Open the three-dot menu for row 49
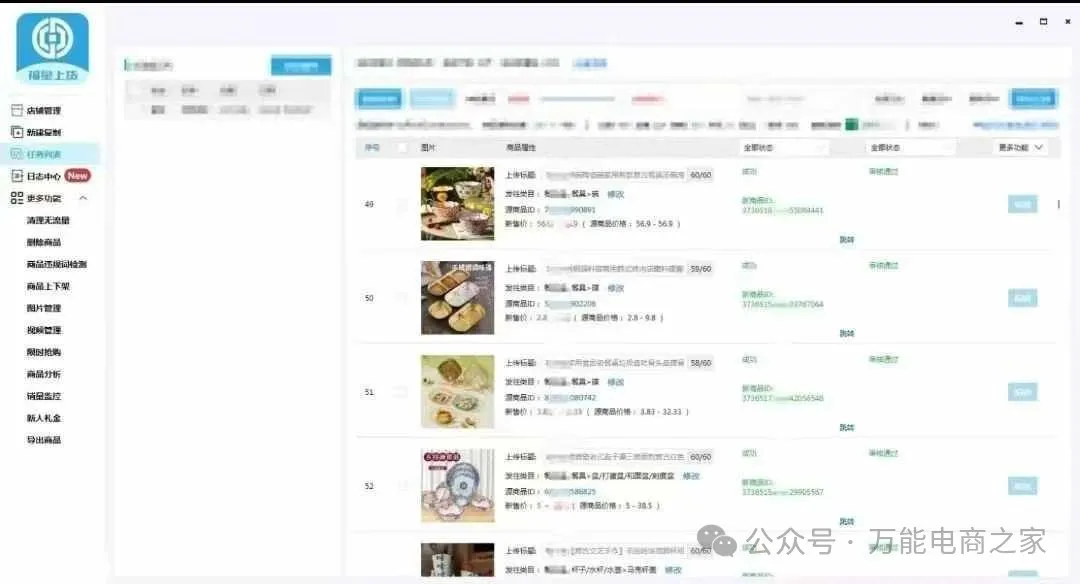 [x=1059, y=204]
